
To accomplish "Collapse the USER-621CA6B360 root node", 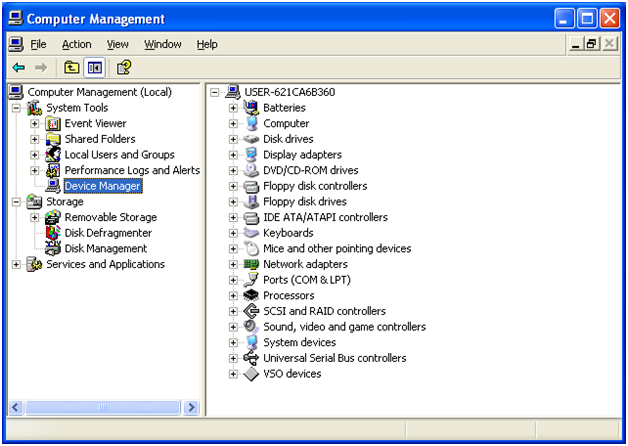I will [x=216, y=92].
